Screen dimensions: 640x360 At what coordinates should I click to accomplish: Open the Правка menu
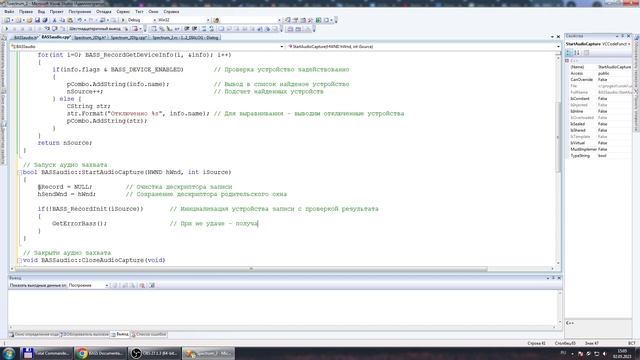[26, 11]
